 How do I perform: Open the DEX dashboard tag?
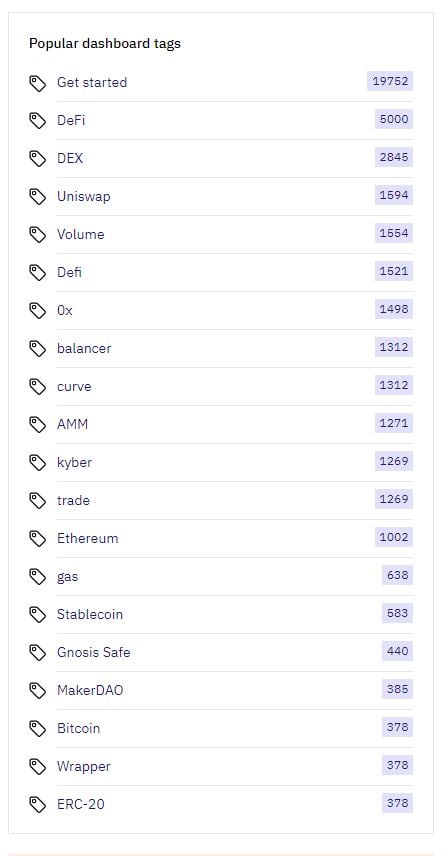tap(70, 158)
